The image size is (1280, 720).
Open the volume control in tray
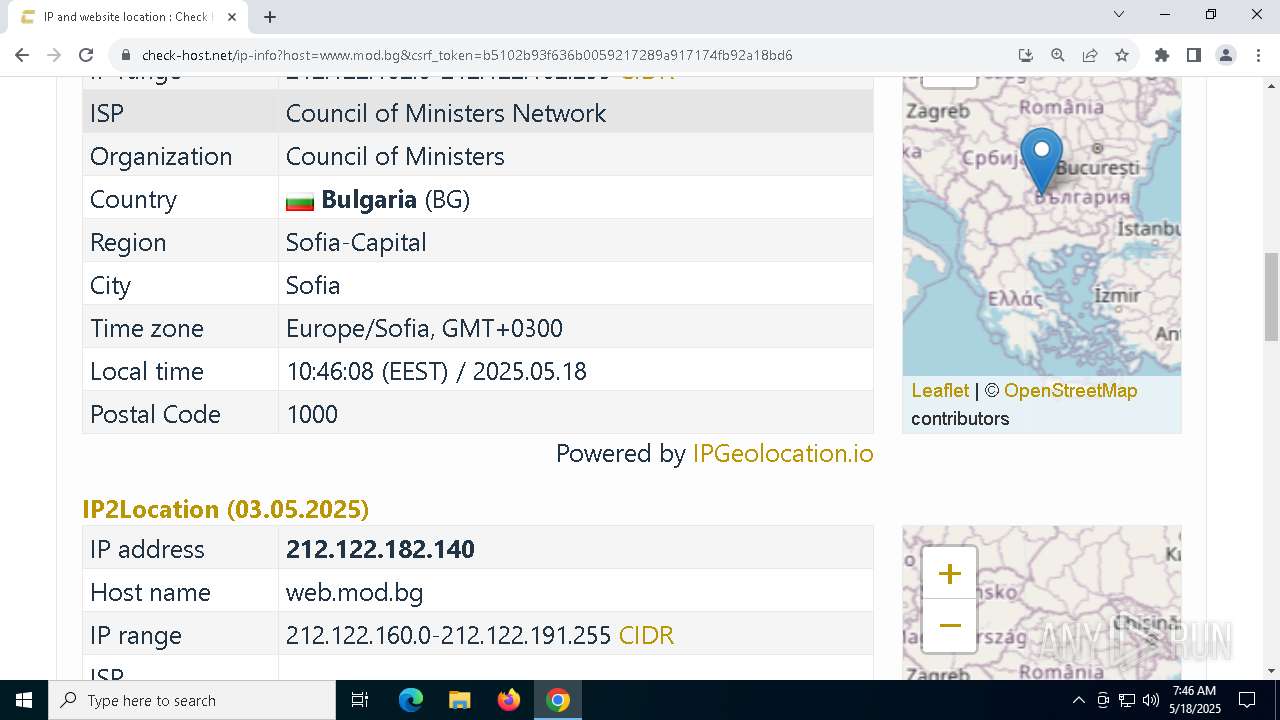pos(1150,700)
